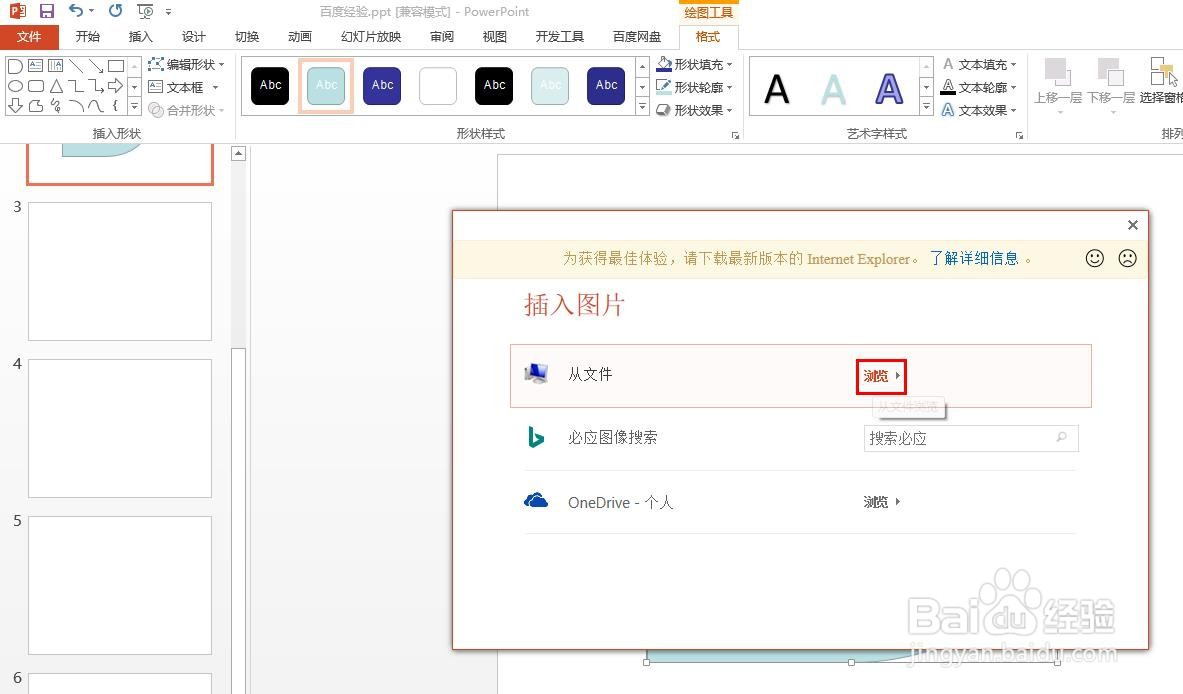The image size is (1183, 694).
Task: Apply the purple outlined A WordArt style
Action: click(889, 89)
